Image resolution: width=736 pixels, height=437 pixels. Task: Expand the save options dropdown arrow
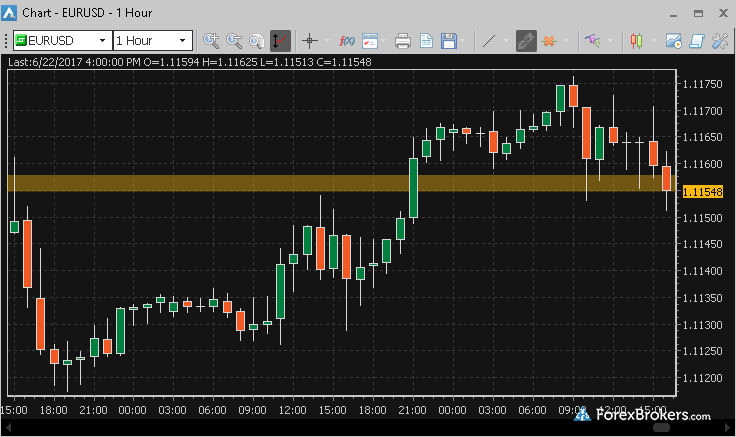pyautogui.click(x=463, y=41)
